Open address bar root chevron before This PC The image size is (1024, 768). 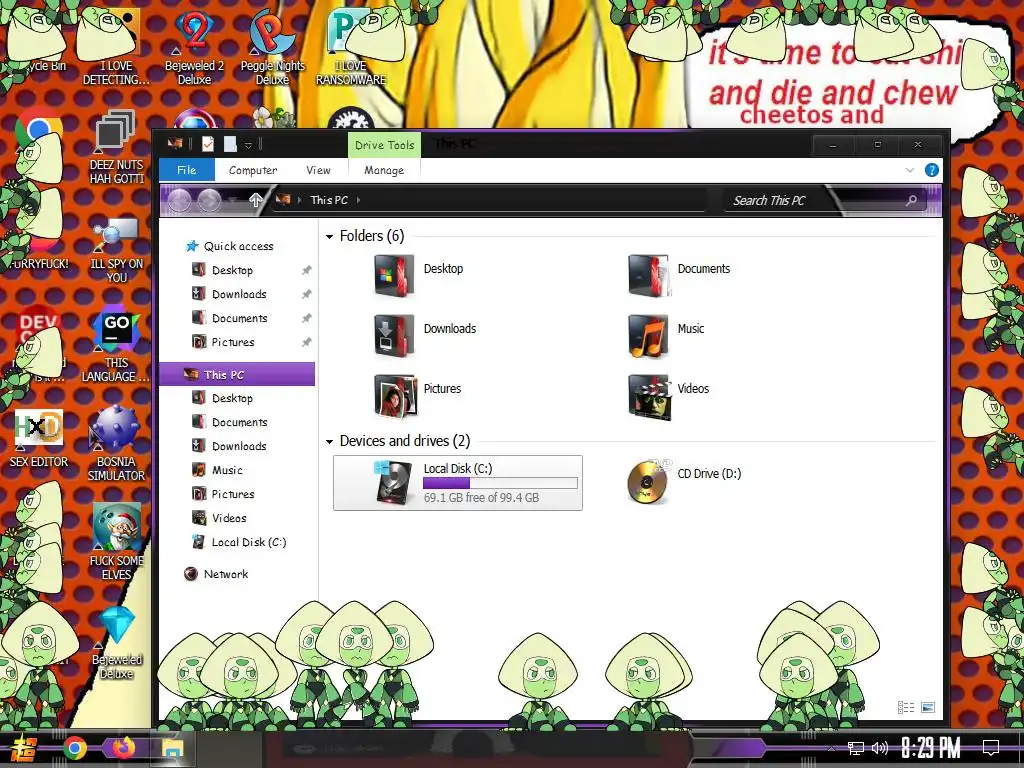[x=299, y=200]
